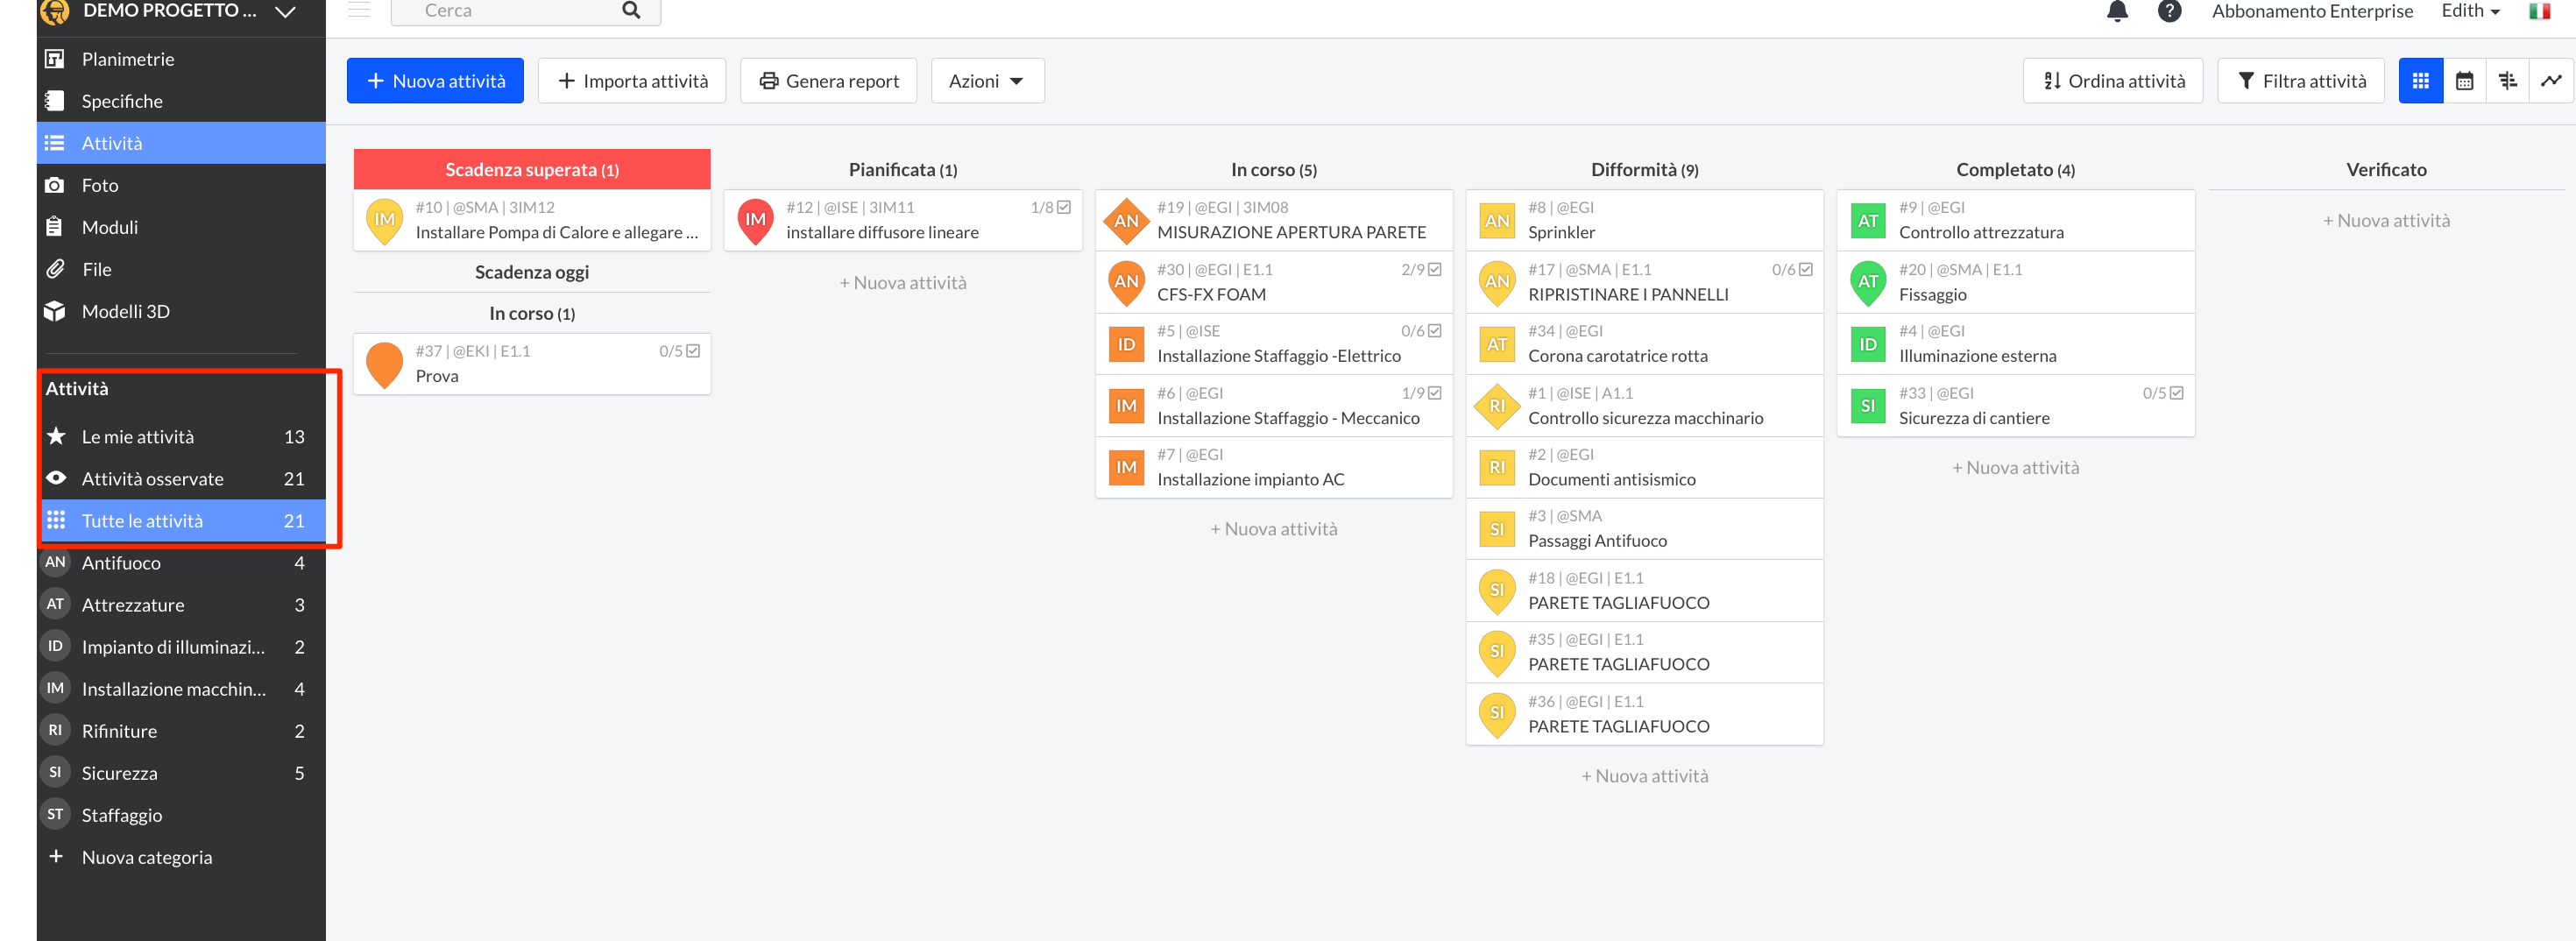
Task: Click Genera report button
Action: [x=828, y=81]
